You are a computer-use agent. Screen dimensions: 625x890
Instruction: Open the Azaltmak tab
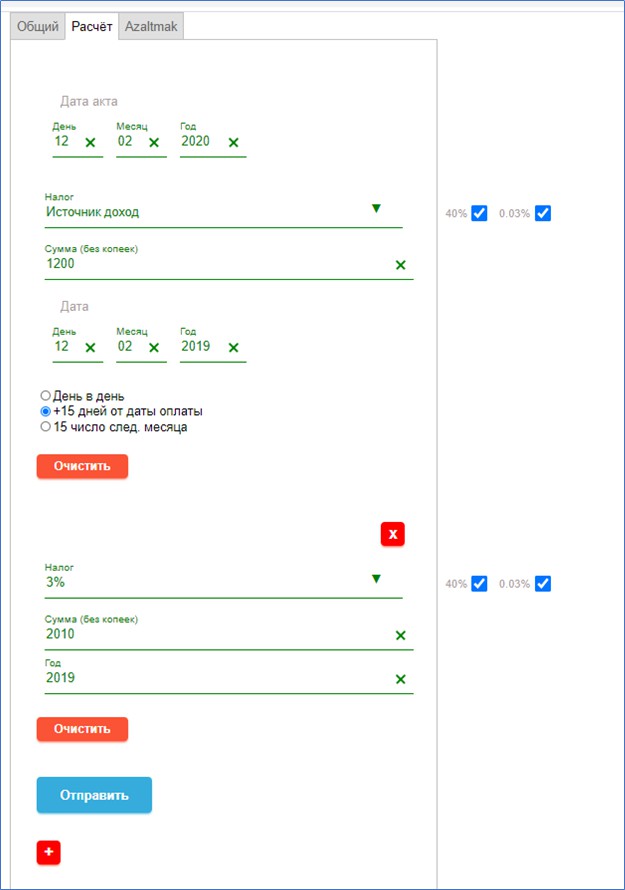[x=151, y=27]
